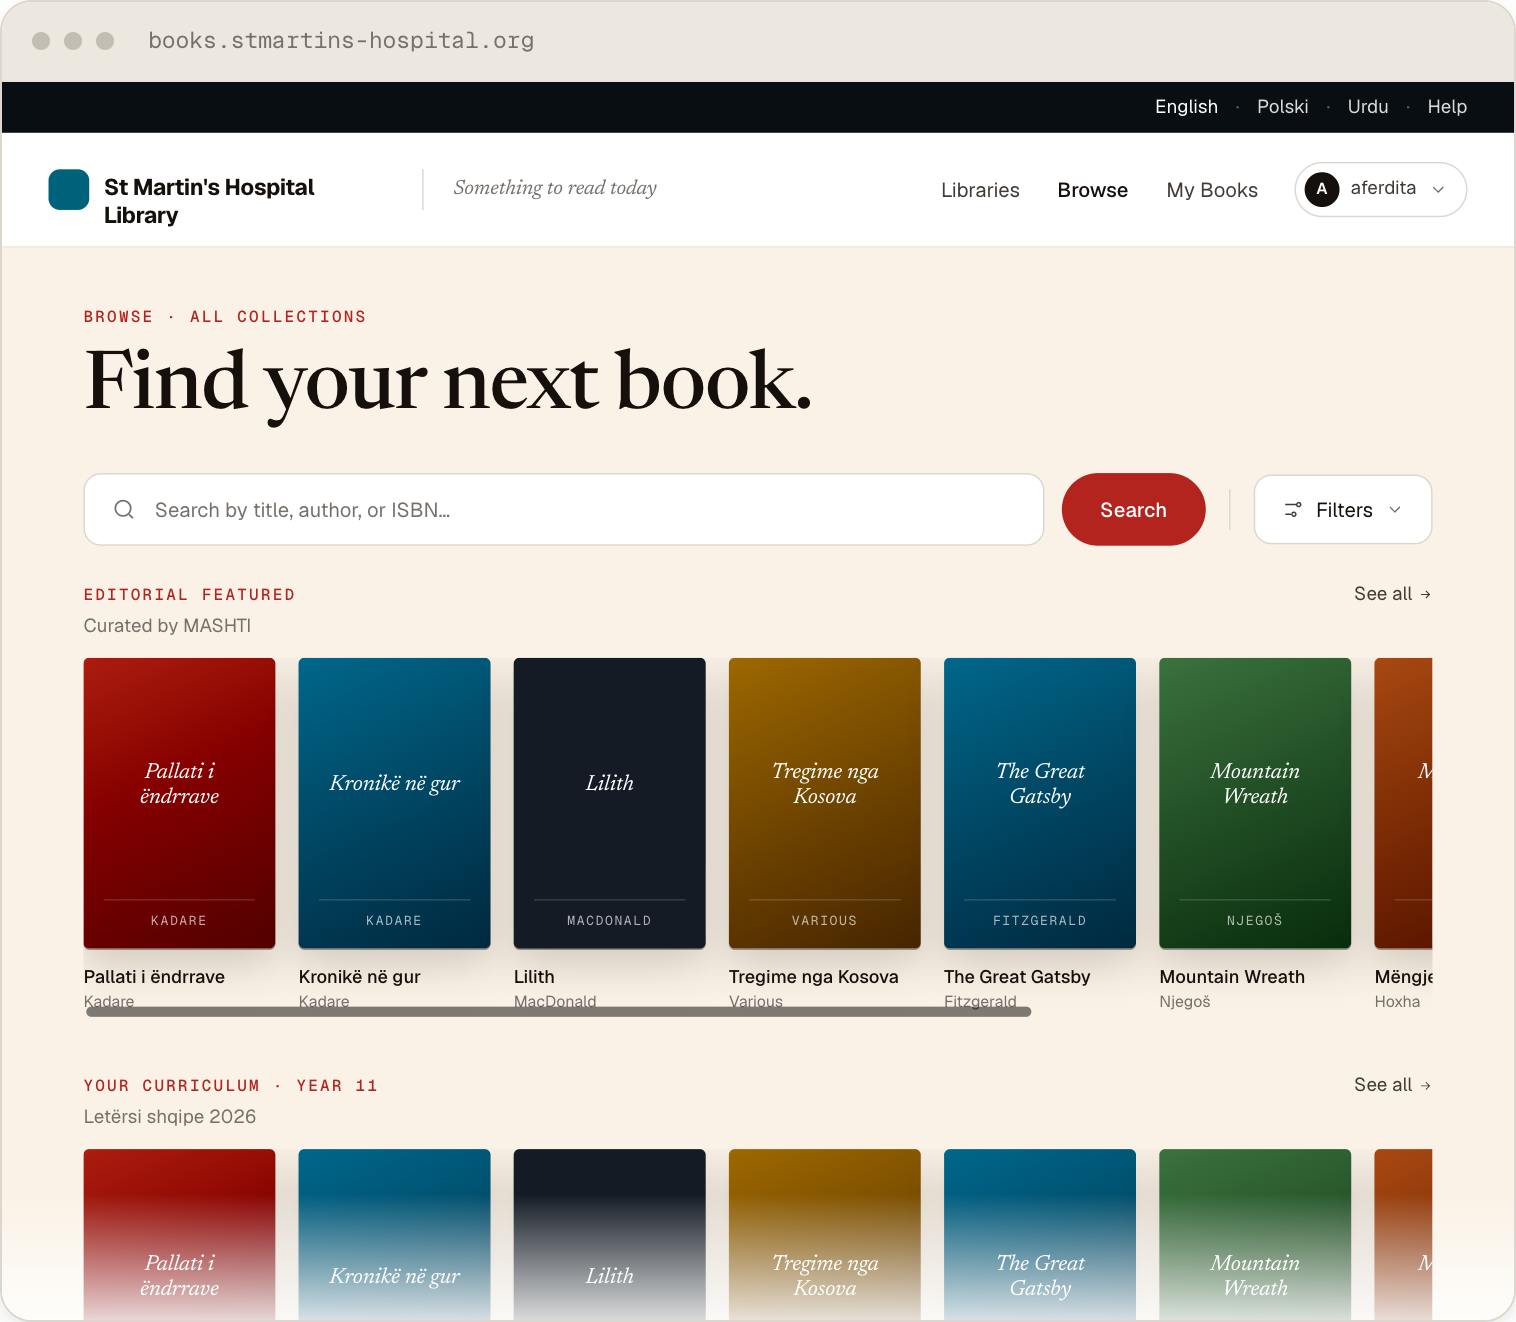This screenshot has width=1516, height=1322.
Task: Click See all for Your Curriculum
Action: click(x=1392, y=1085)
